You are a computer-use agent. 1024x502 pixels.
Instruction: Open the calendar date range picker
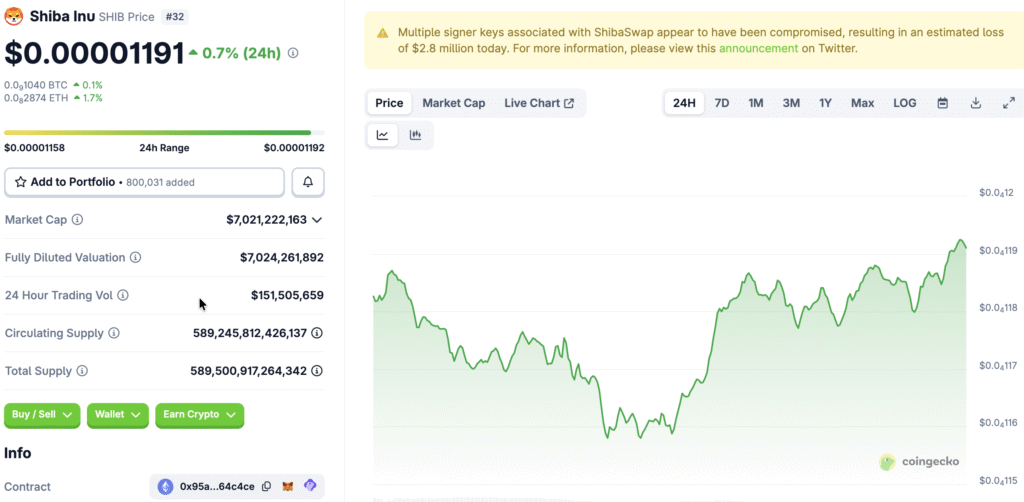point(942,103)
